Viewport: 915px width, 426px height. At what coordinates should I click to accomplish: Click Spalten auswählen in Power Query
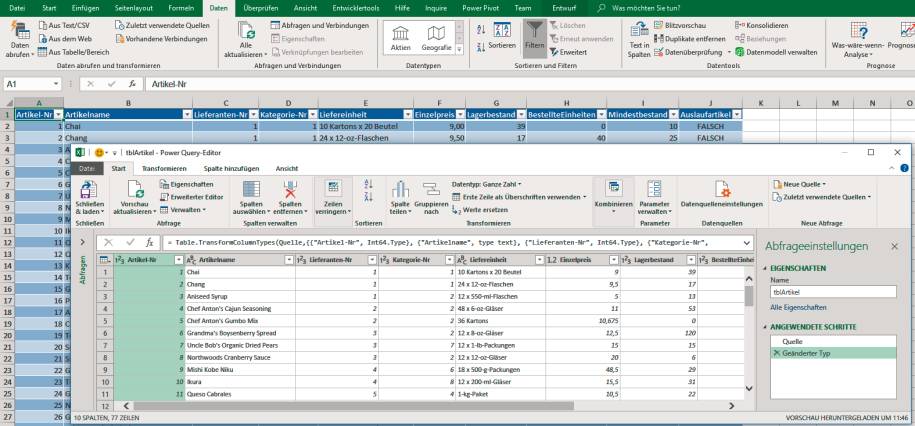click(x=251, y=198)
